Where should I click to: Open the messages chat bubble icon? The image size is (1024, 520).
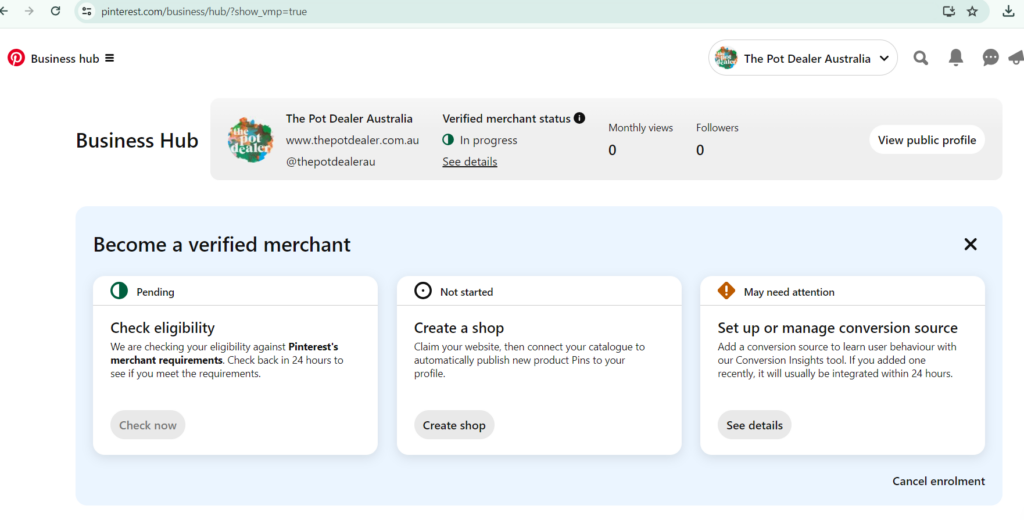point(990,58)
